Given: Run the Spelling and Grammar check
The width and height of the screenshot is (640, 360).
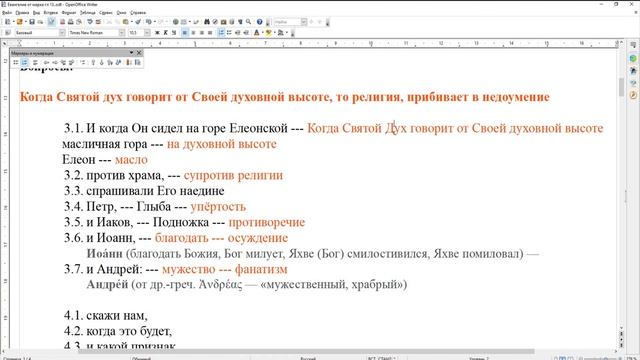Looking at the screenshot, I should coord(90,22).
